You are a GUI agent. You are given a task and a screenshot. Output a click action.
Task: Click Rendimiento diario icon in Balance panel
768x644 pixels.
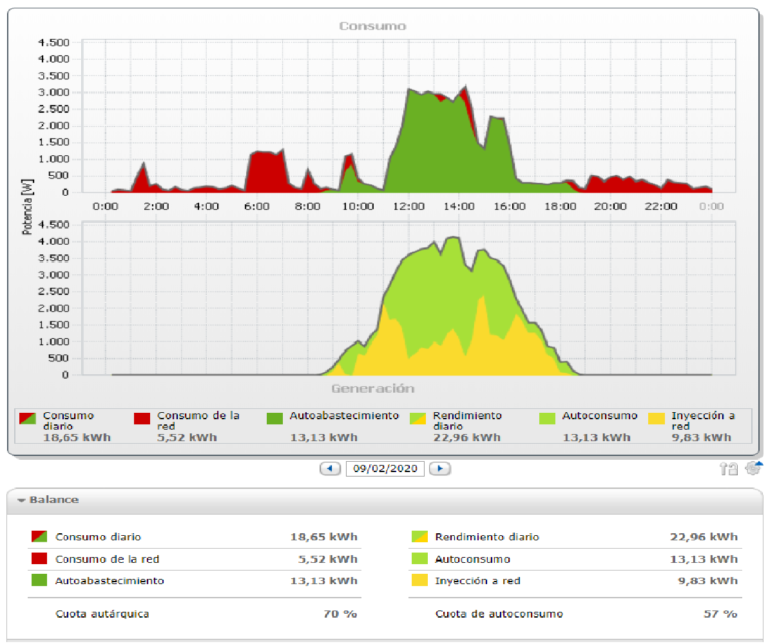coord(418,537)
